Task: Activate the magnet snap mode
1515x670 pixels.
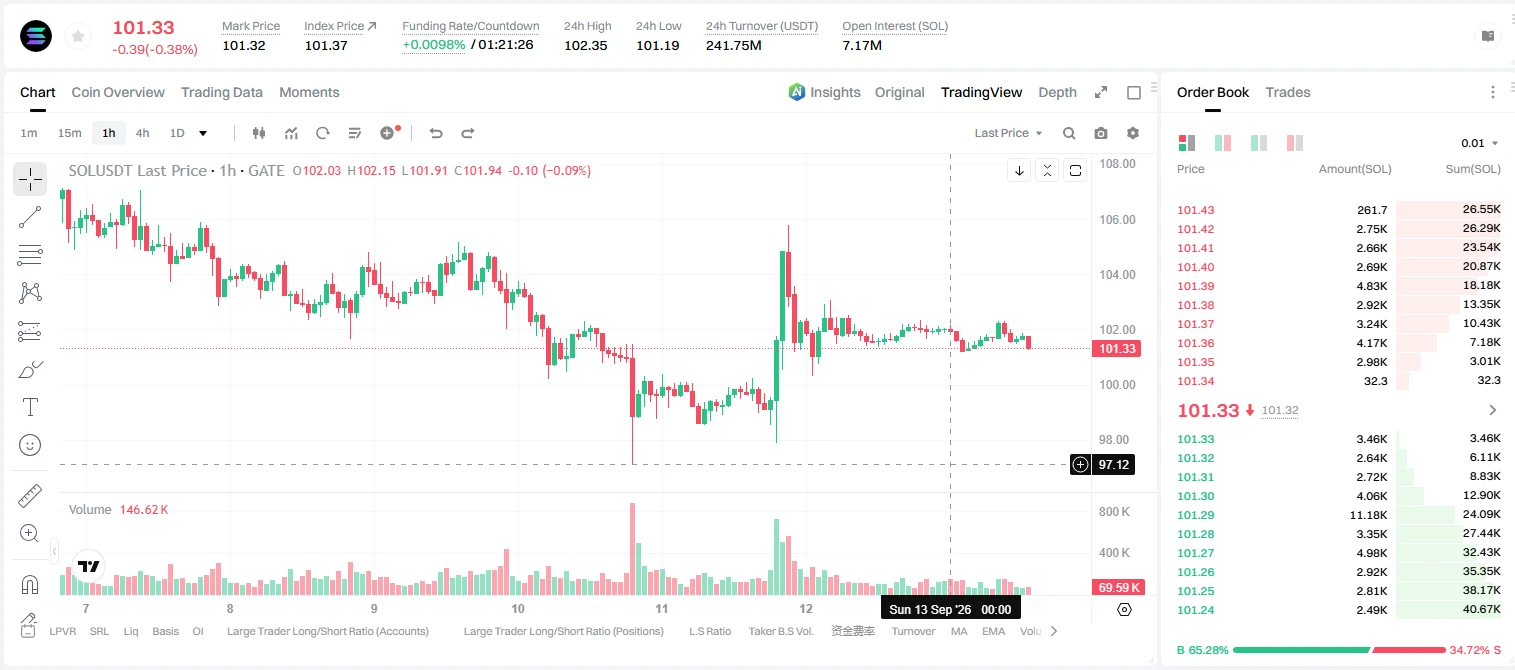Action: pos(30,585)
